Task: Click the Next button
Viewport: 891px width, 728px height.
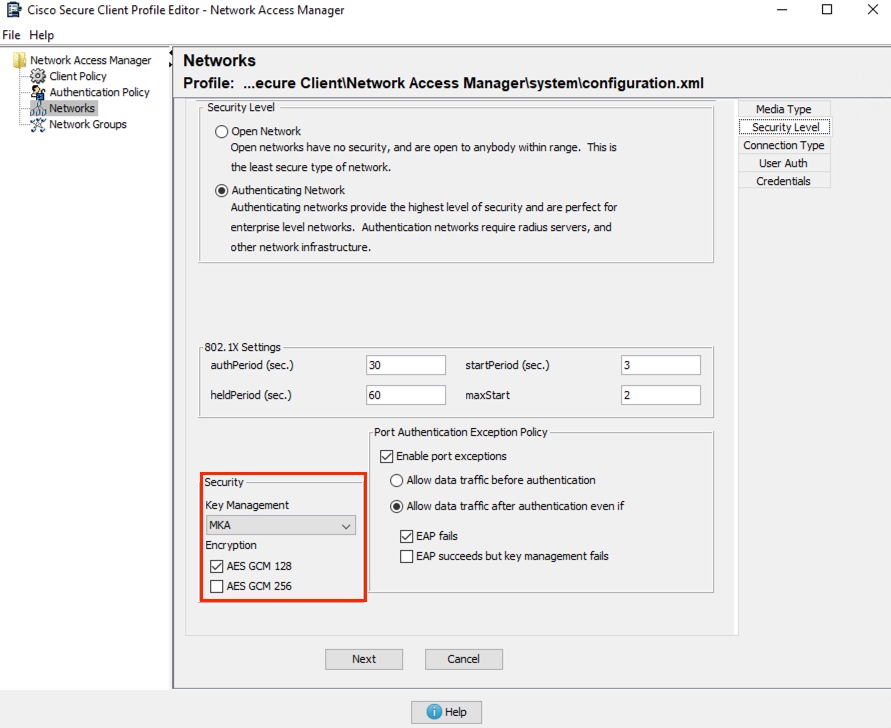Action: (x=364, y=659)
